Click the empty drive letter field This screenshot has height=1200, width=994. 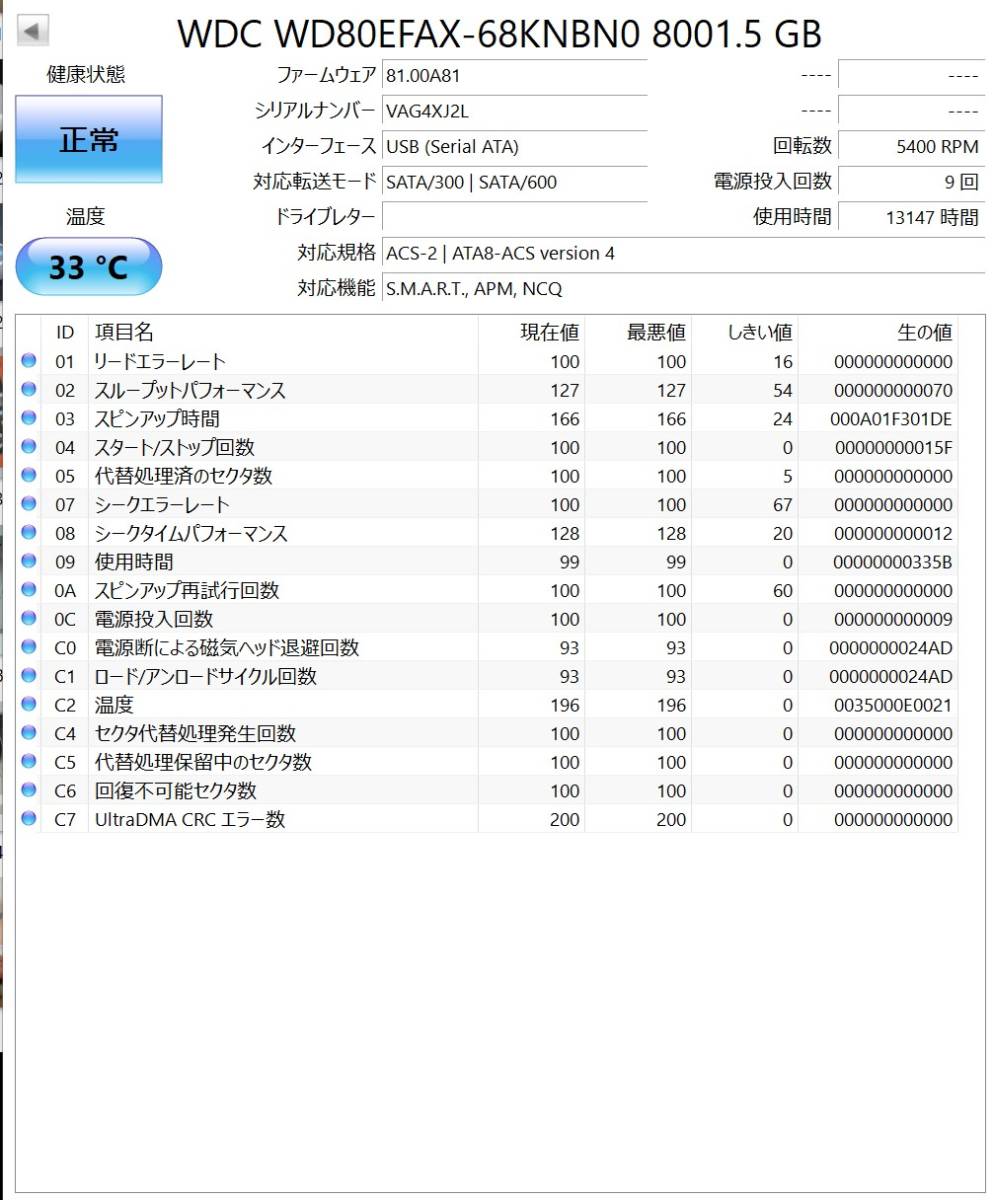point(514,217)
